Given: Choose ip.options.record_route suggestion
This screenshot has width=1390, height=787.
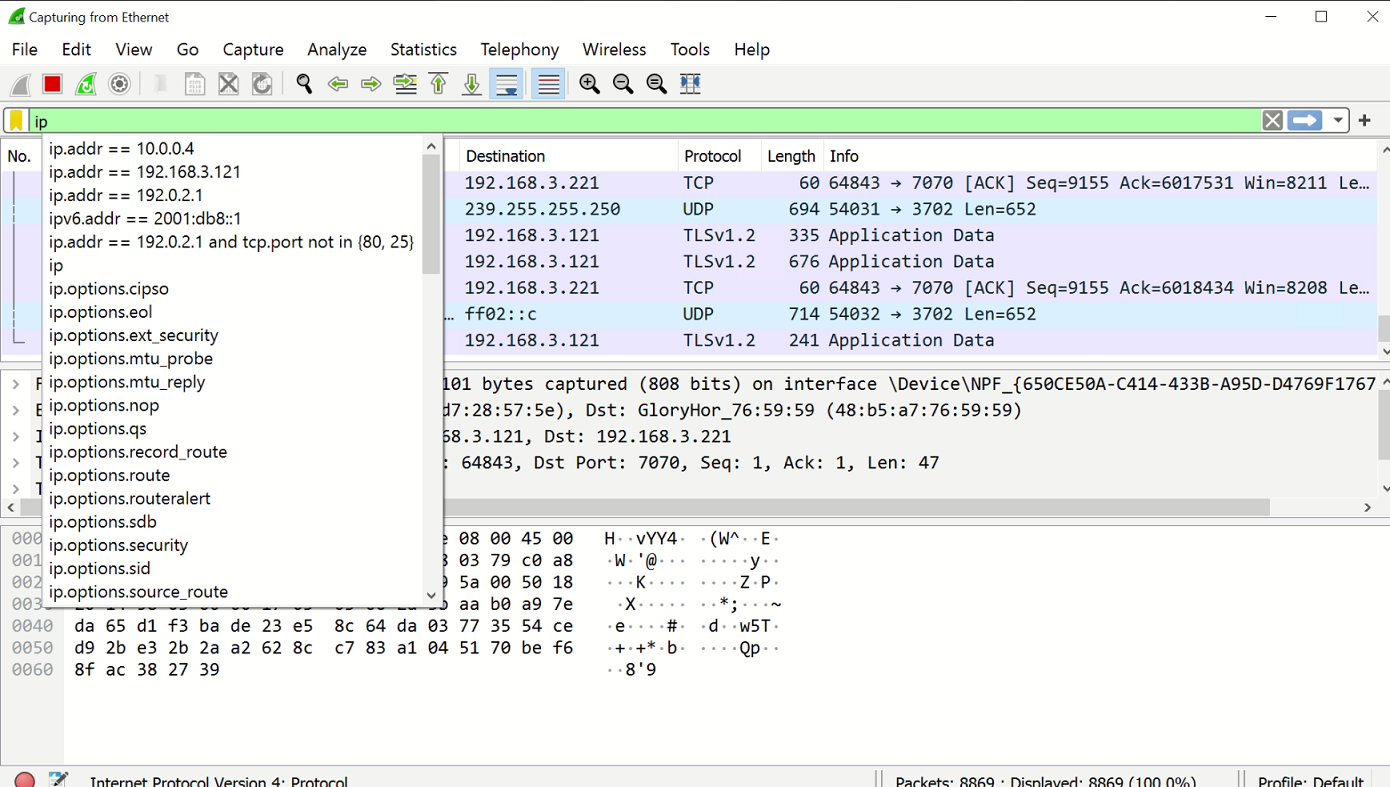Looking at the screenshot, I should [x=232, y=452].
